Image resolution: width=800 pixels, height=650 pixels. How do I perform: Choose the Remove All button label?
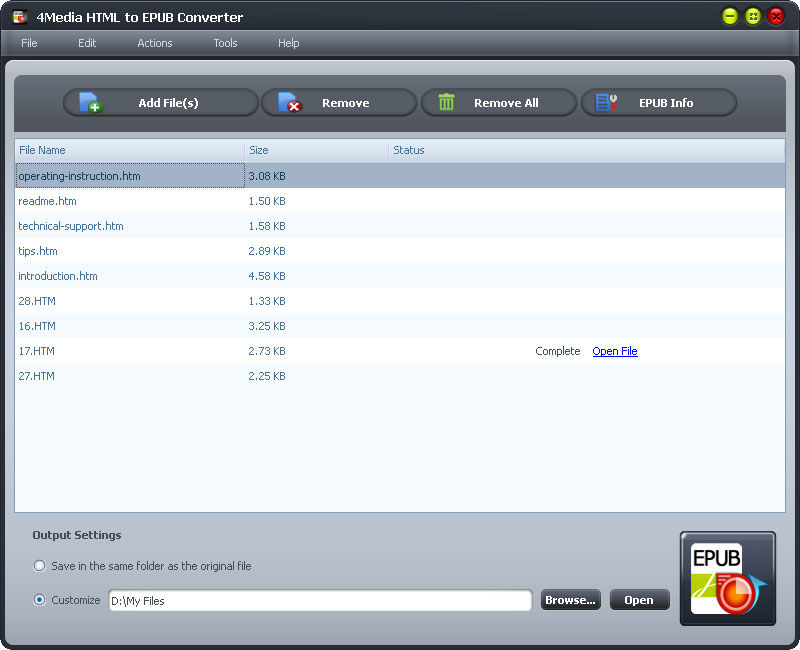[x=506, y=103]
